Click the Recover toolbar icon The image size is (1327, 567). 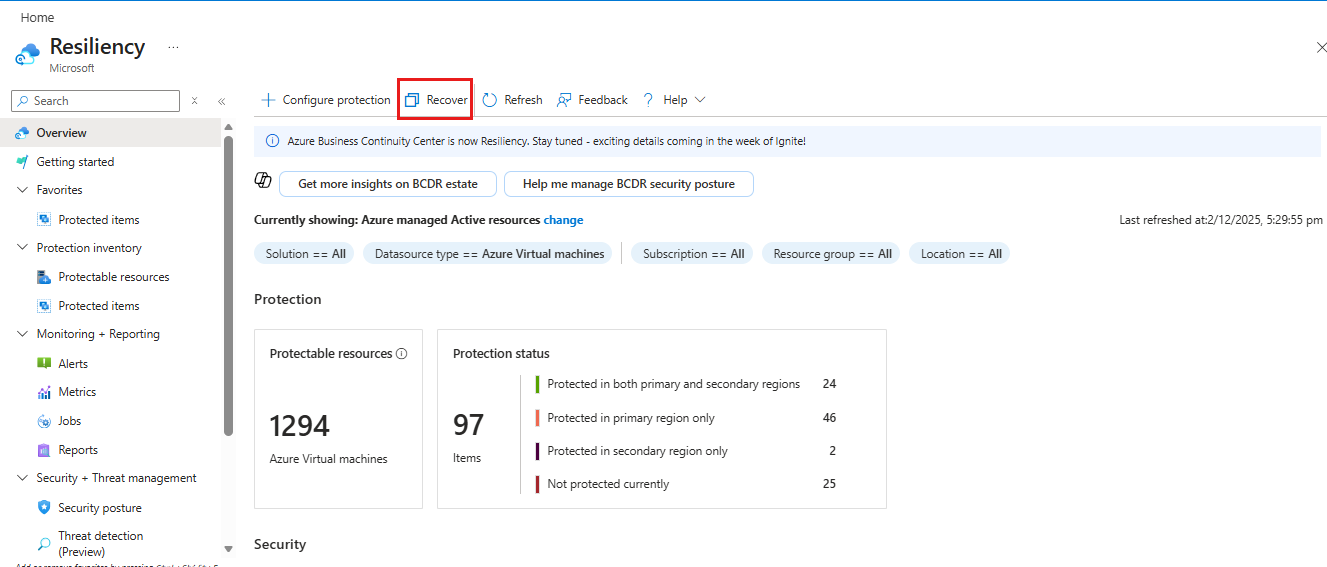click(x=412, y=100)
